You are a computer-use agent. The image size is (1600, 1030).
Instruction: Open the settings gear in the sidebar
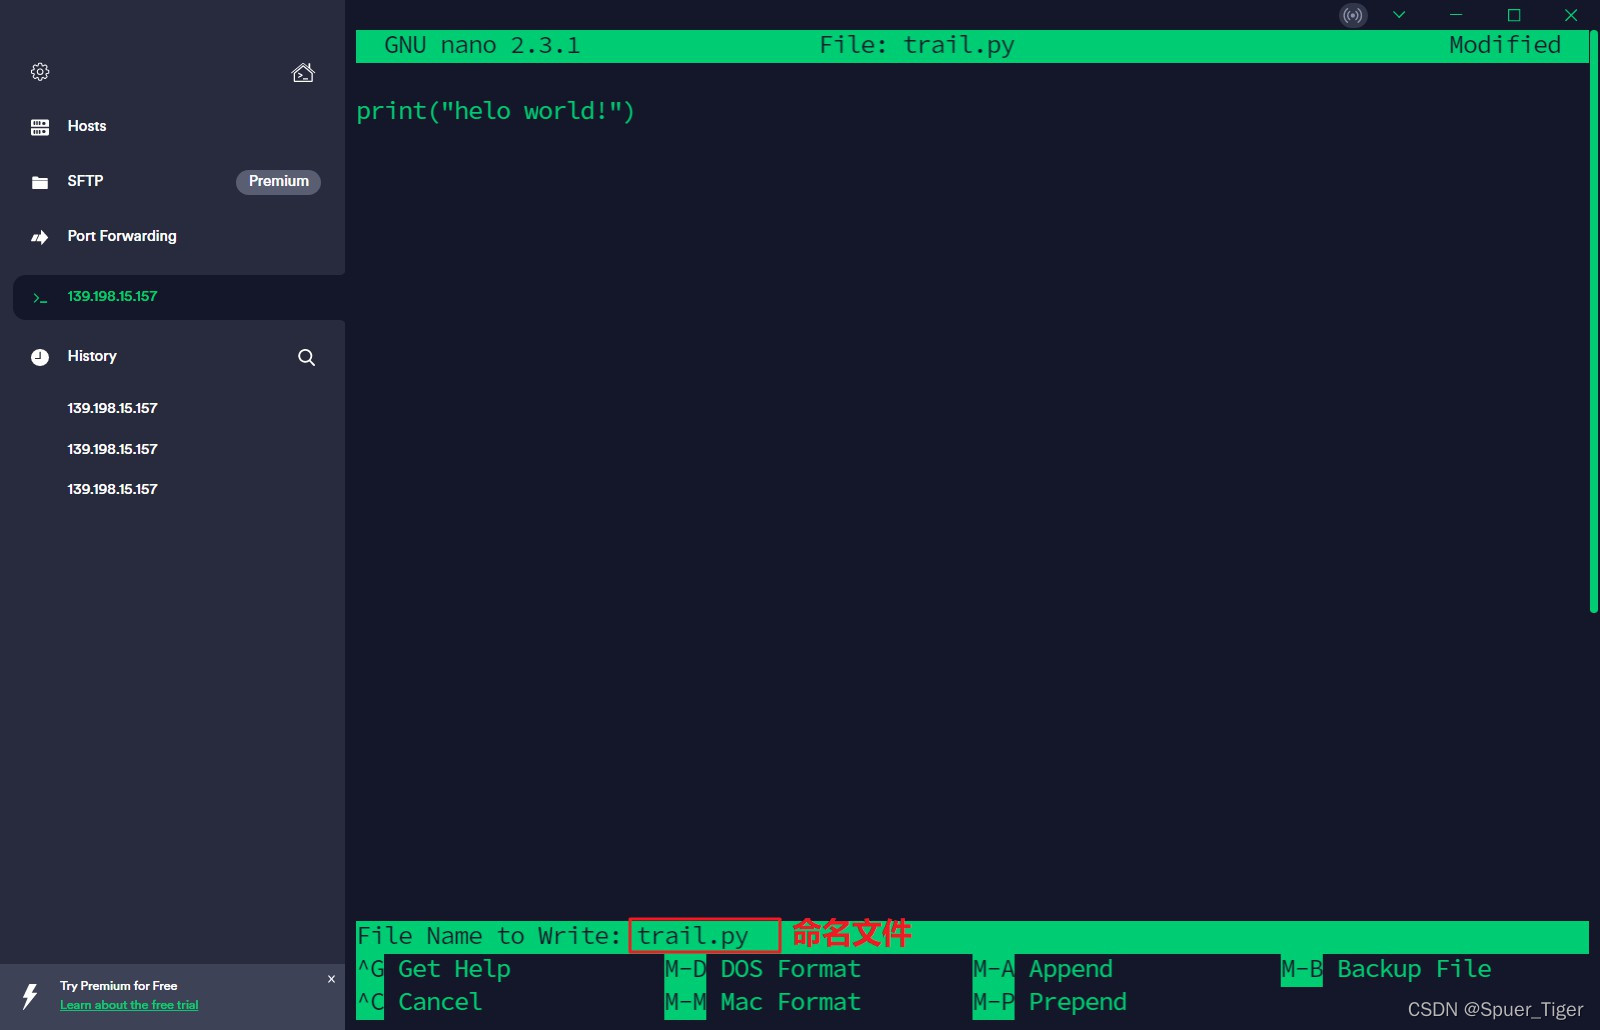click(40, 72)
